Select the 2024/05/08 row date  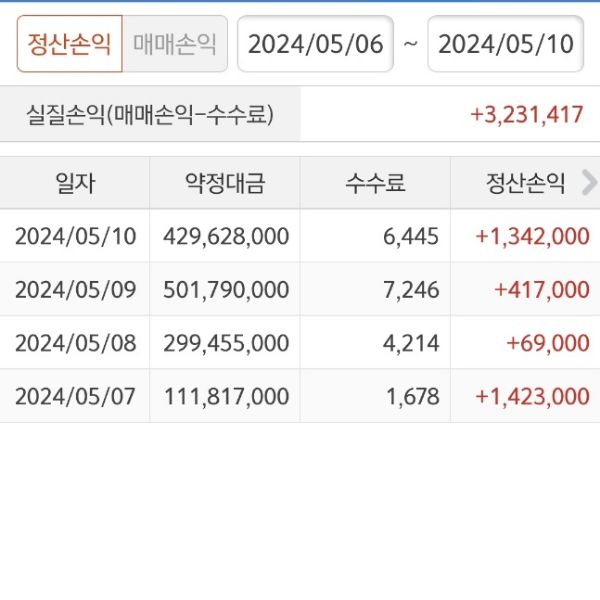pos(75,343)
